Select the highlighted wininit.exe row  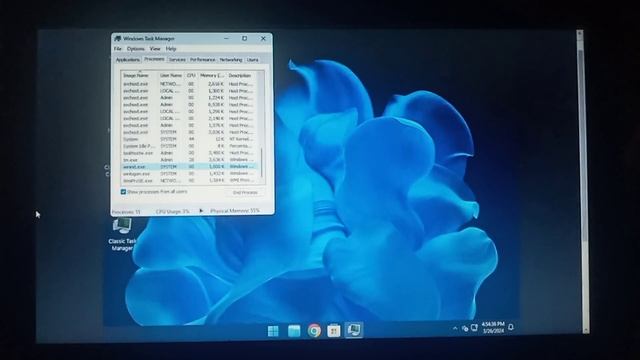point(190,167)
